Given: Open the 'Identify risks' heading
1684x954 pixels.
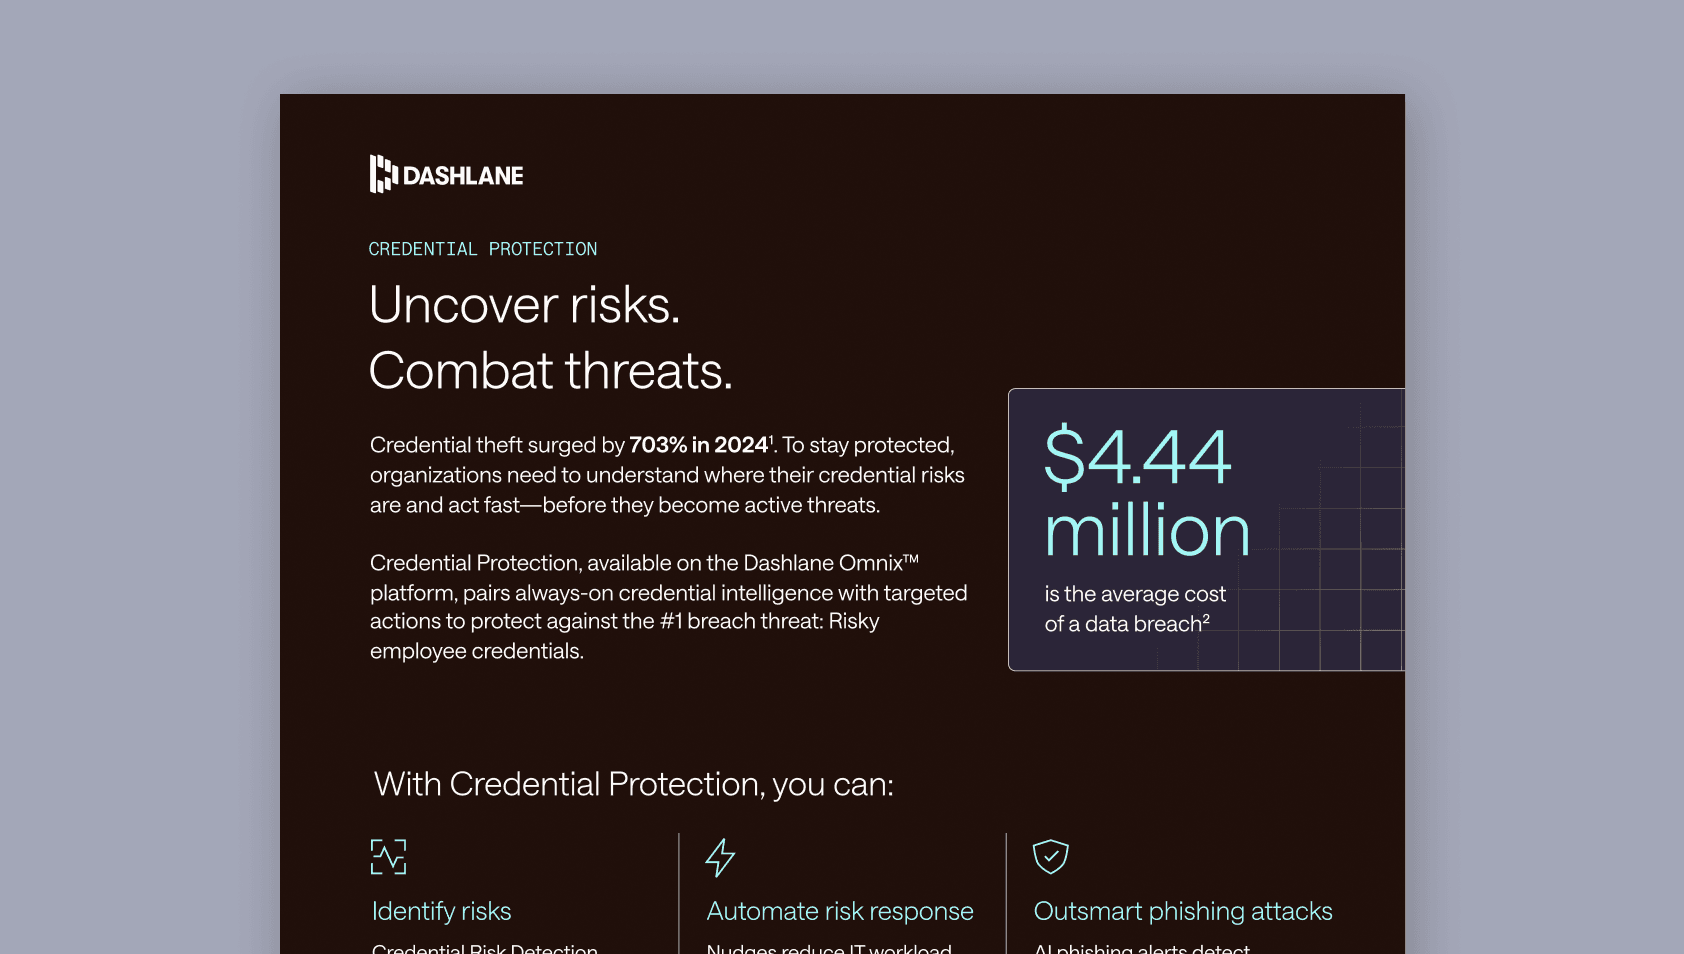Looking at the screenshot, I should [441, 911].
